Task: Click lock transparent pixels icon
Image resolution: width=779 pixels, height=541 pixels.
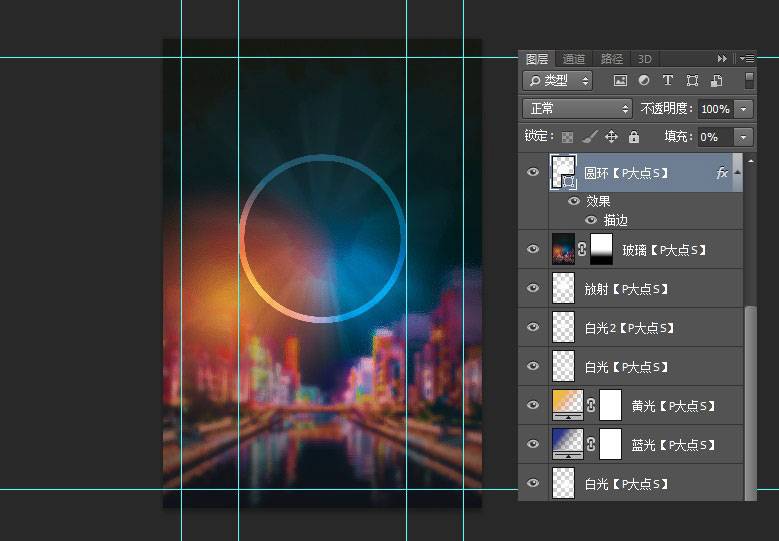Action: [x=567, y=137]
